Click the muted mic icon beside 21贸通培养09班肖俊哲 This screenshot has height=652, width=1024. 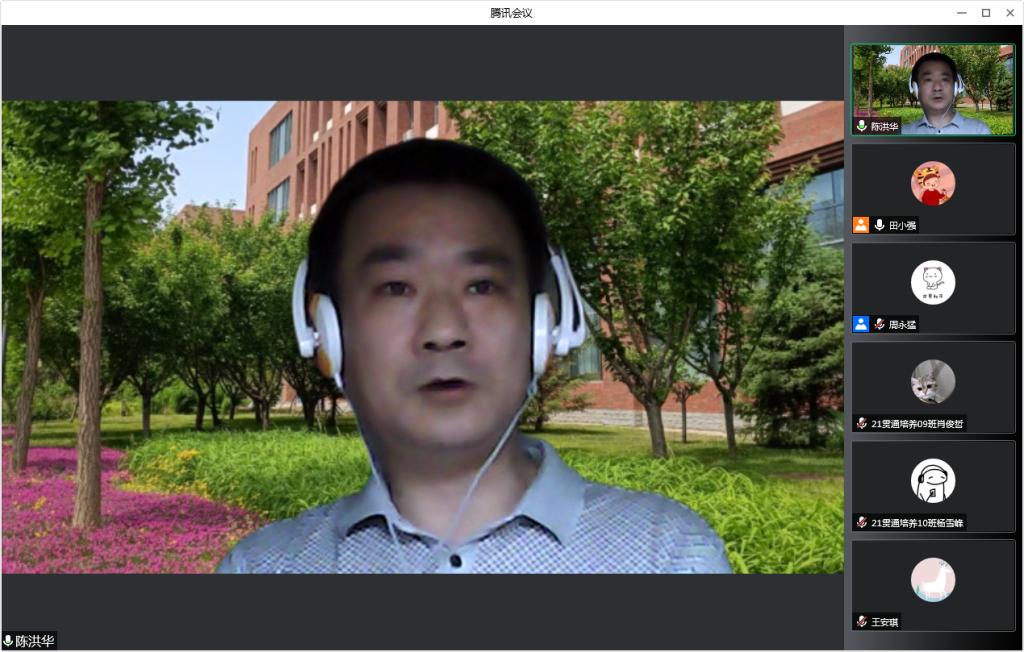coord(861,424)
